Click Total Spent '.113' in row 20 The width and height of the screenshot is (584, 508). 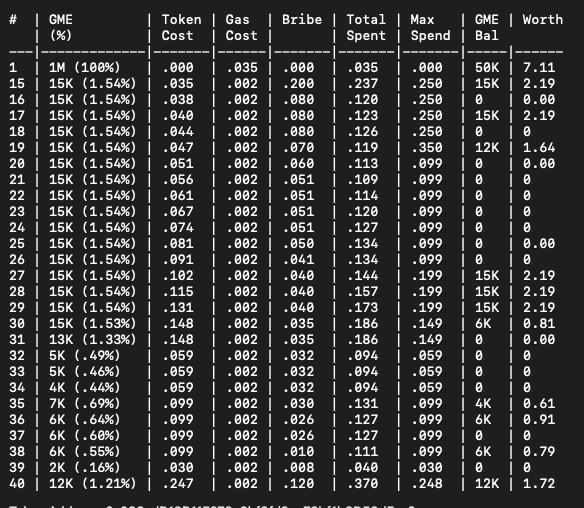pos(362,163)
